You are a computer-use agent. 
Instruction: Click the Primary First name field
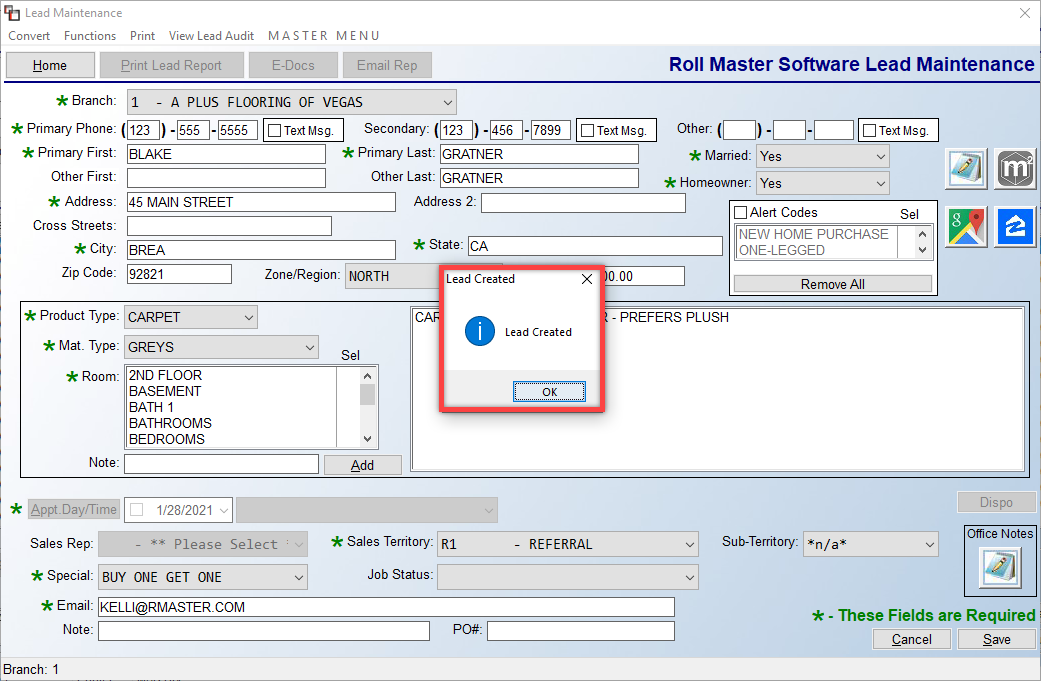pyautogui.click(x=226, y=154)
